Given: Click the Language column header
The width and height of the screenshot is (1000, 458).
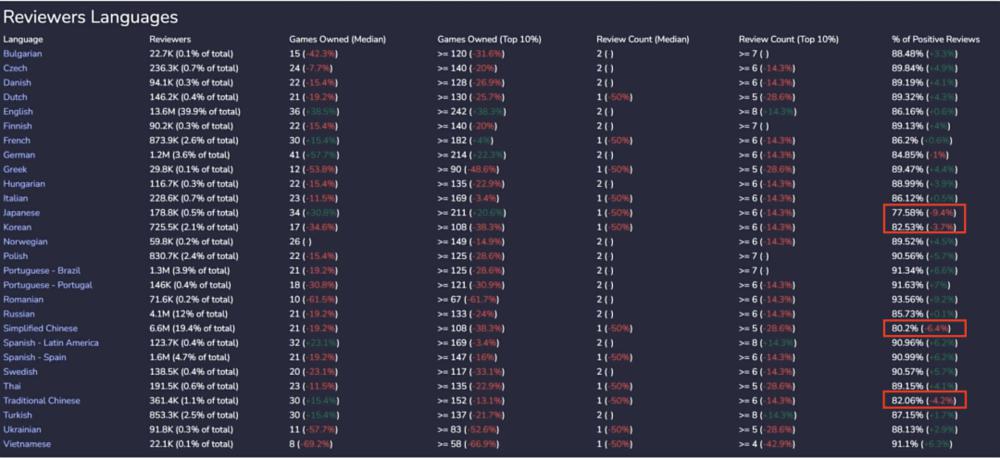Looking at the screenshot, I should pyautogui.click(x=23, y=39).
